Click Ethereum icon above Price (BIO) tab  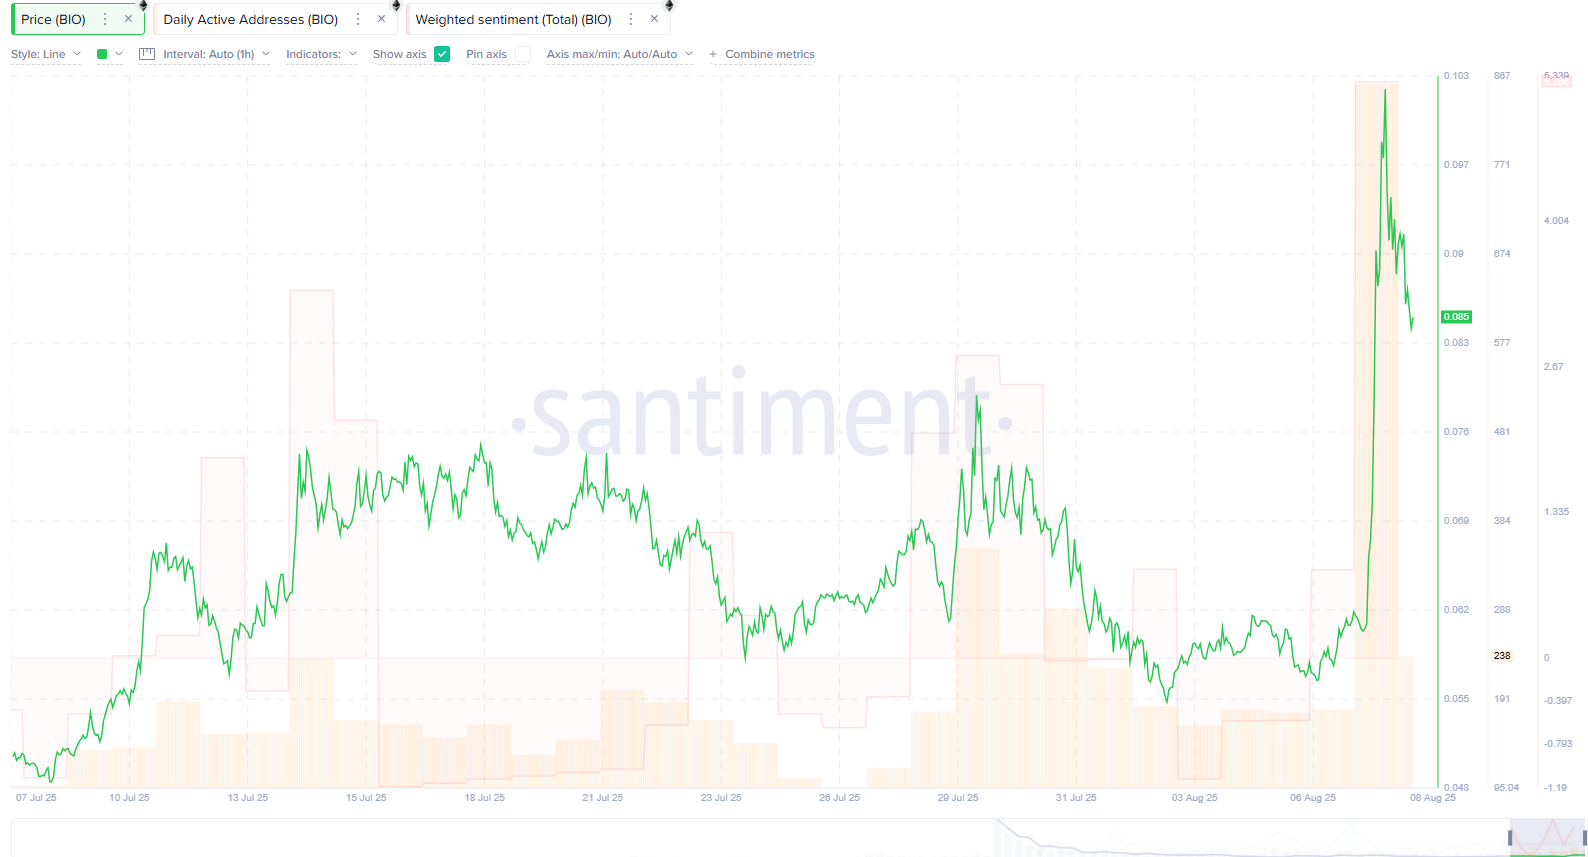pos(143,5)
